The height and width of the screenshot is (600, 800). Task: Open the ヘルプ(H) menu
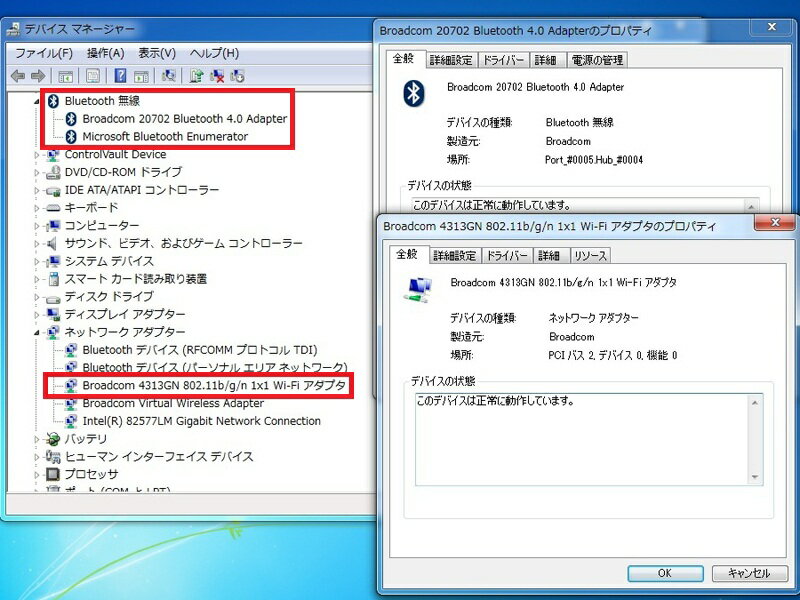(214, 54)
